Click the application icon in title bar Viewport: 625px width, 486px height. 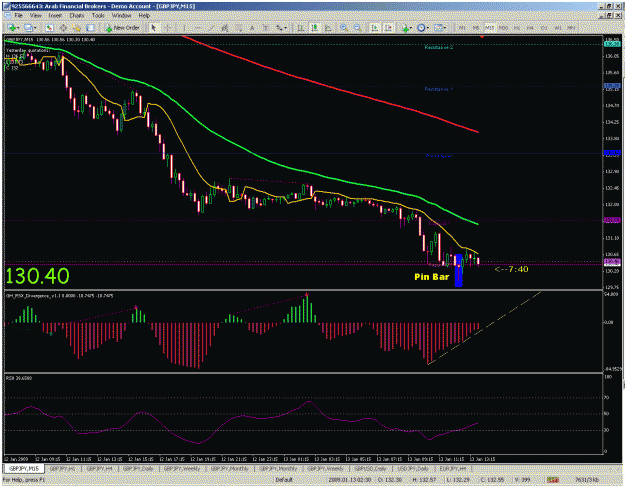[7, 6]
